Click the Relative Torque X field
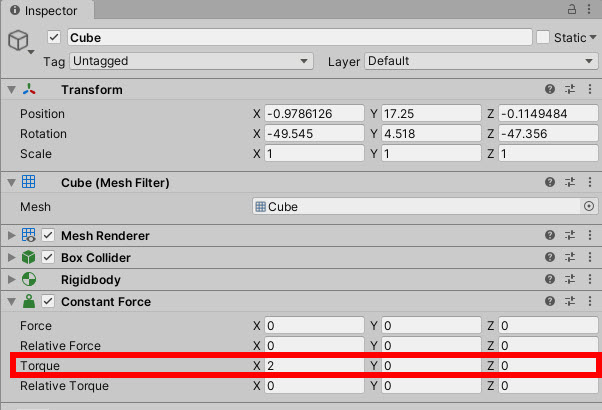 (314, 385)
